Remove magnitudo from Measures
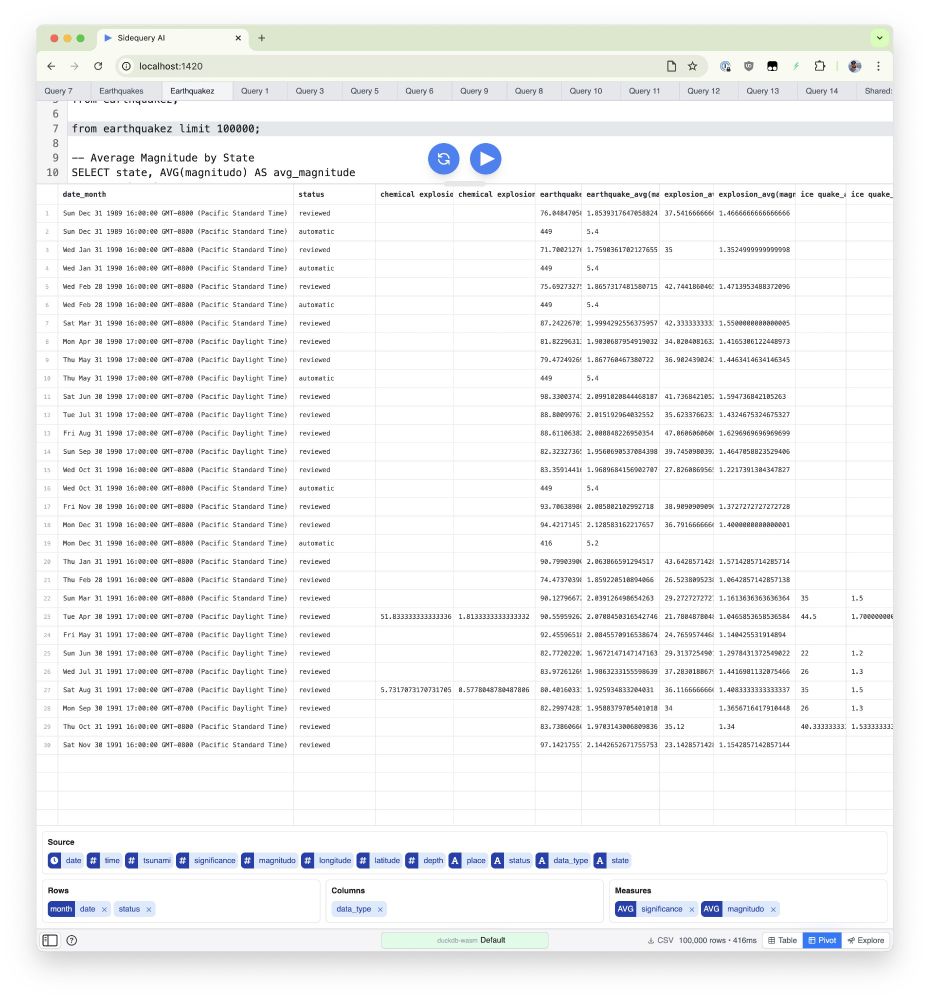929x1000 pixels. pyautogui.click(x=773, y=909)
